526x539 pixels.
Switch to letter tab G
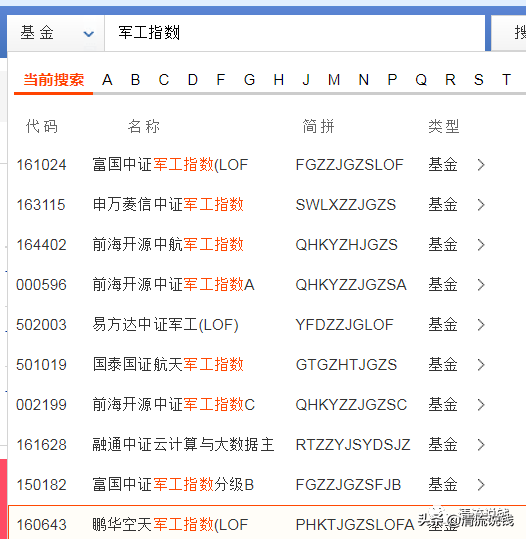249,80
